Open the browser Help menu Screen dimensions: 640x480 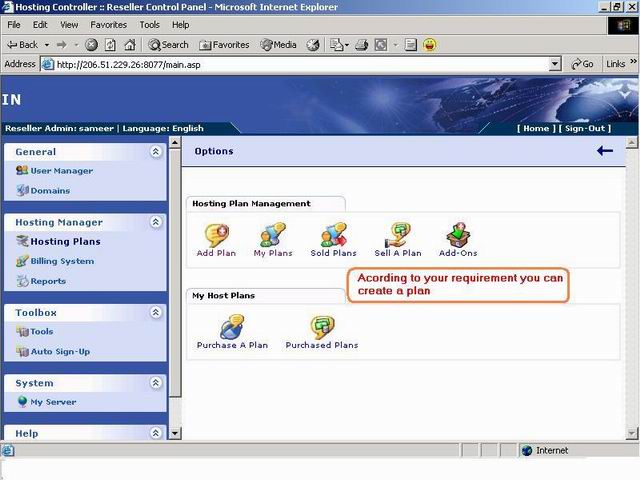point(180,25)
